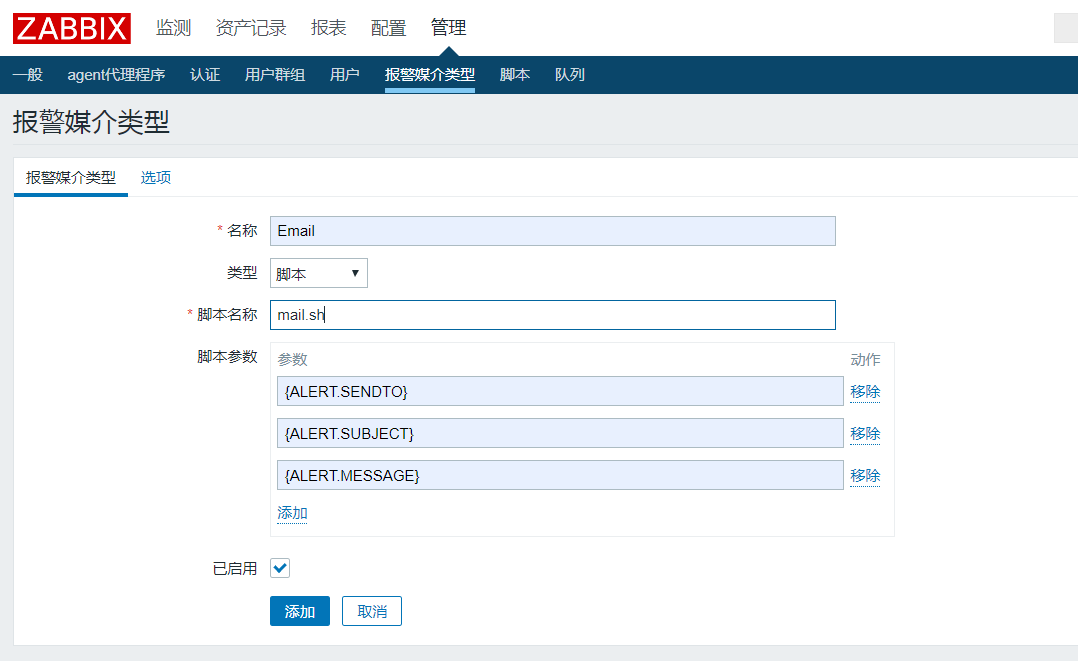Remove the {ALERT.SENDTO} parameter

coord(865,392)
